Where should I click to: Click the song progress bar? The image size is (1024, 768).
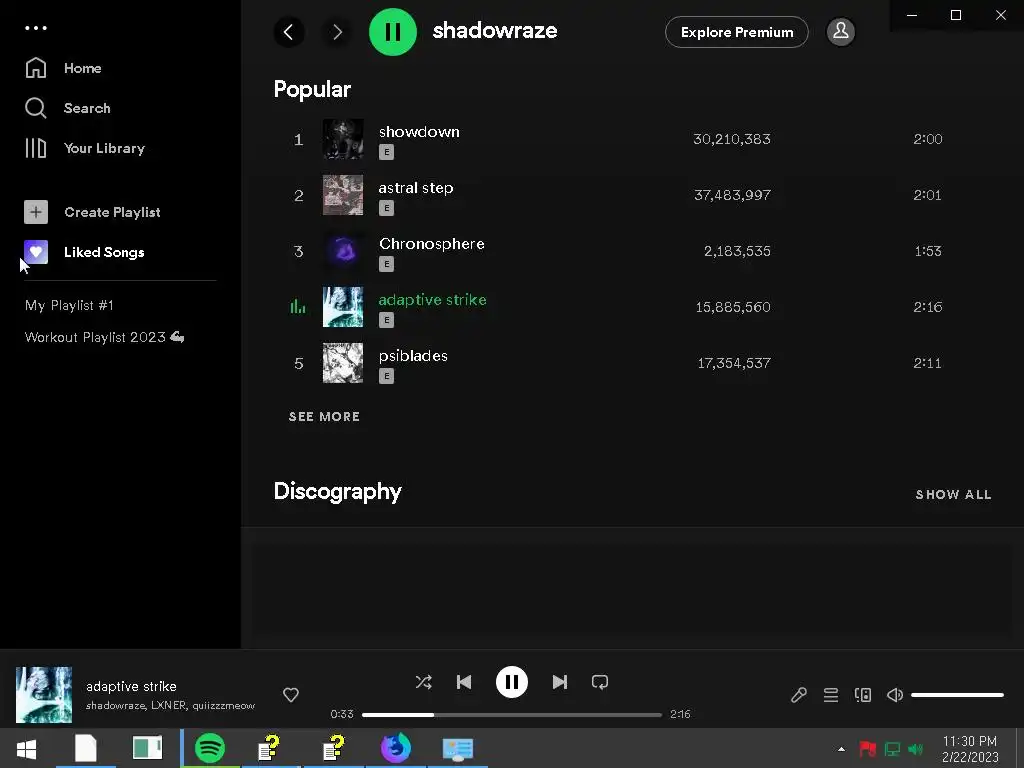coord(511,714)
